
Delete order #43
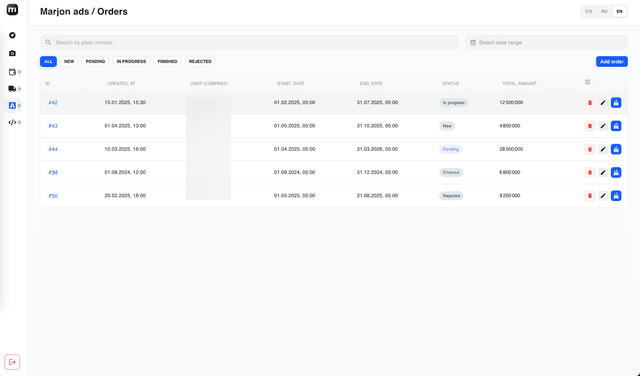click(x=590, y=126)
